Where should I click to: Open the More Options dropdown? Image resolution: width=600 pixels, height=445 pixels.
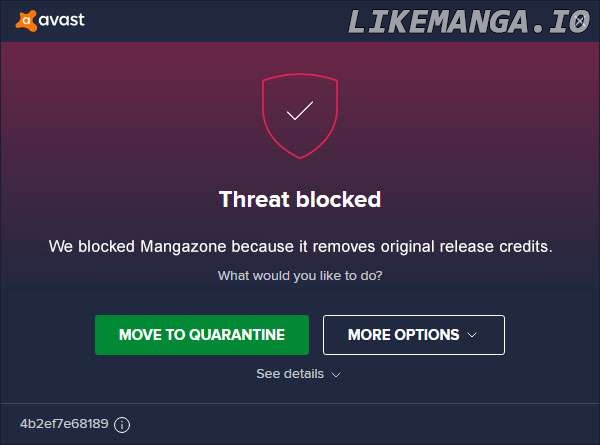pyautogui.click(x=413, y=335)
